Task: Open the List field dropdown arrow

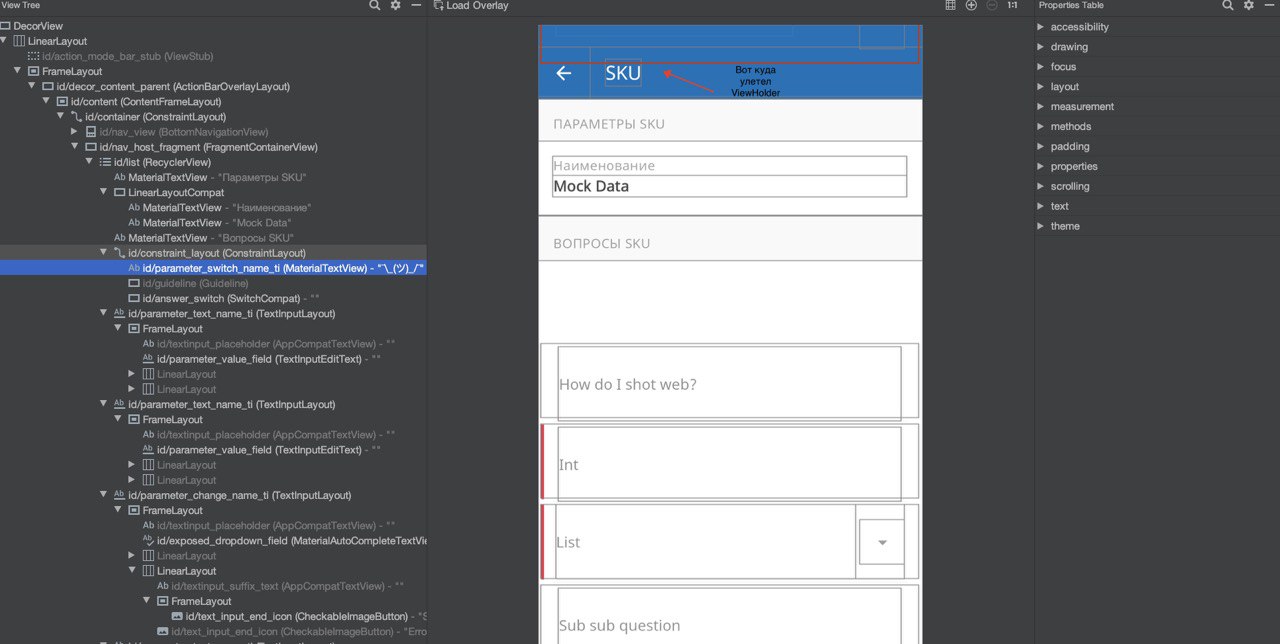Action: pos(882,542)
